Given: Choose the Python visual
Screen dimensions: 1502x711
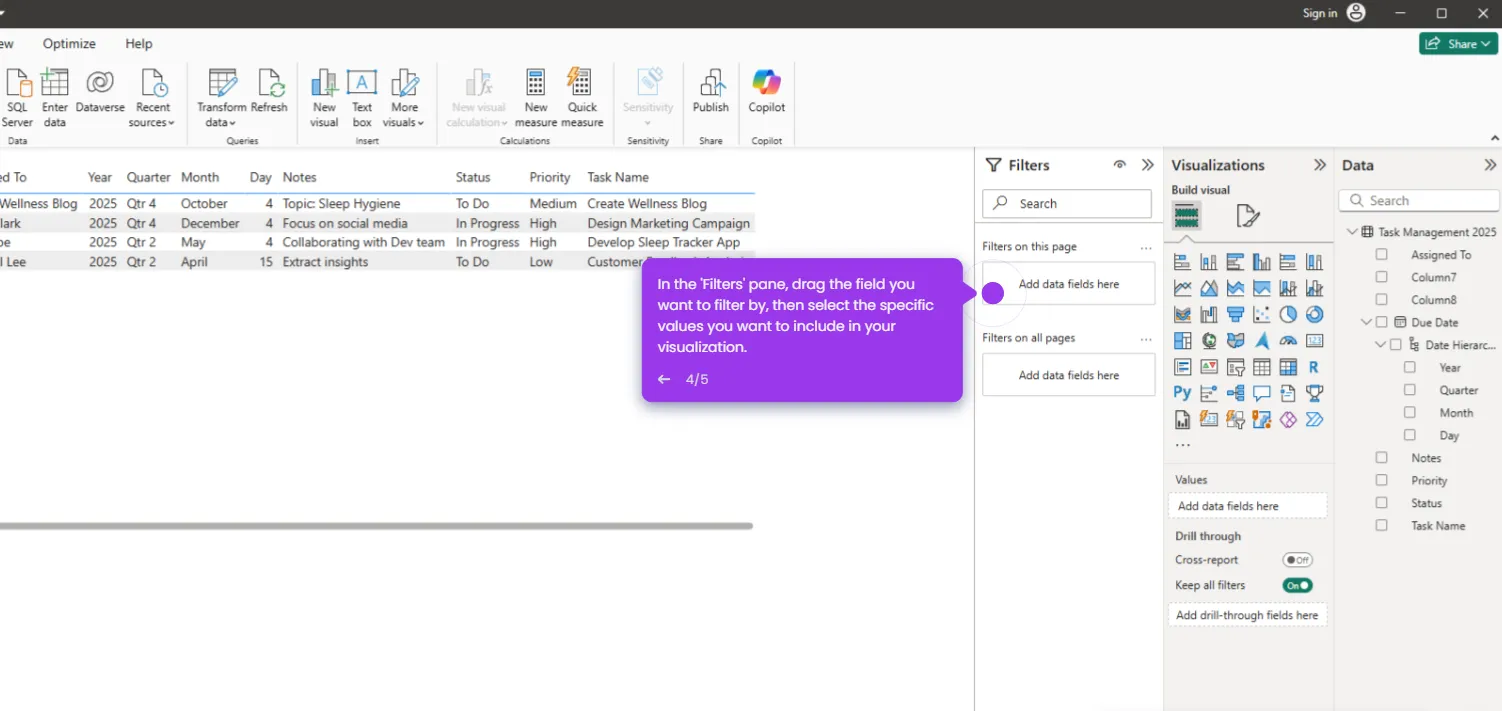Looking at the screenshot, I should point(1183,393).
